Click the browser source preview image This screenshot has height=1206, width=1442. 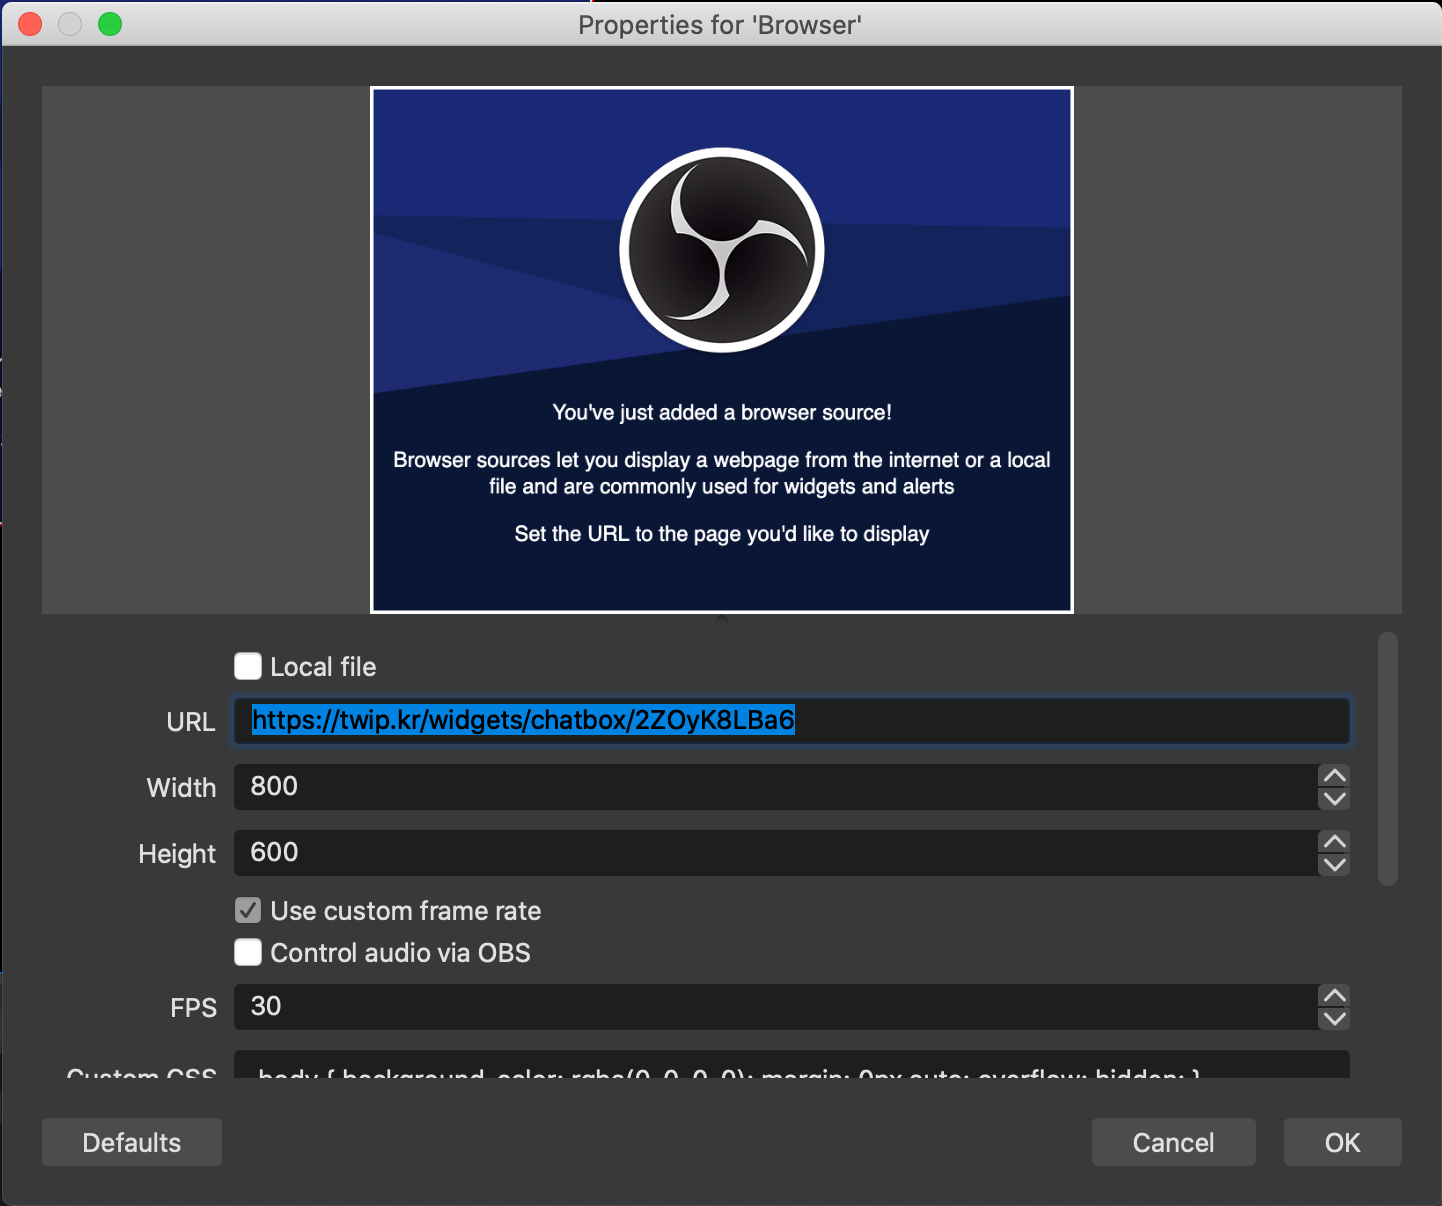pyautogui.click(x=721, y=350)
